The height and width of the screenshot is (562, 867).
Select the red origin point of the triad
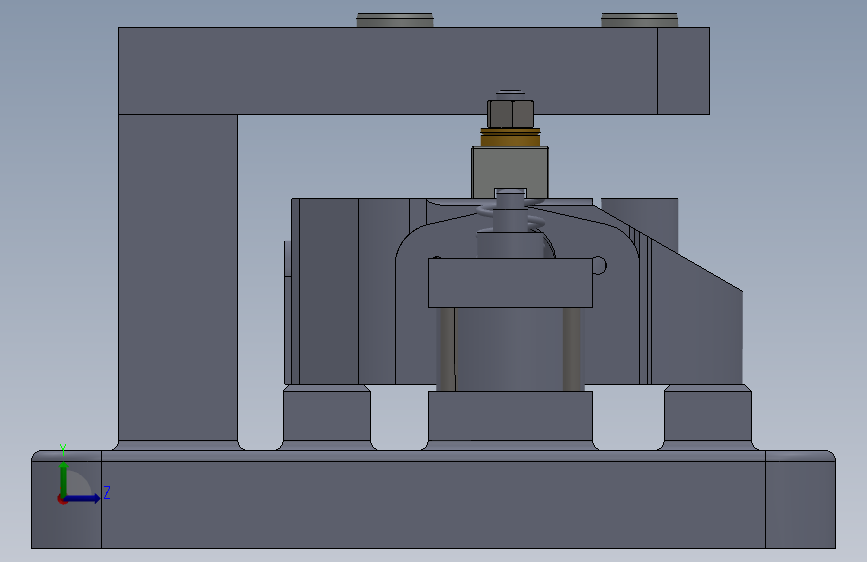point(62,499)
